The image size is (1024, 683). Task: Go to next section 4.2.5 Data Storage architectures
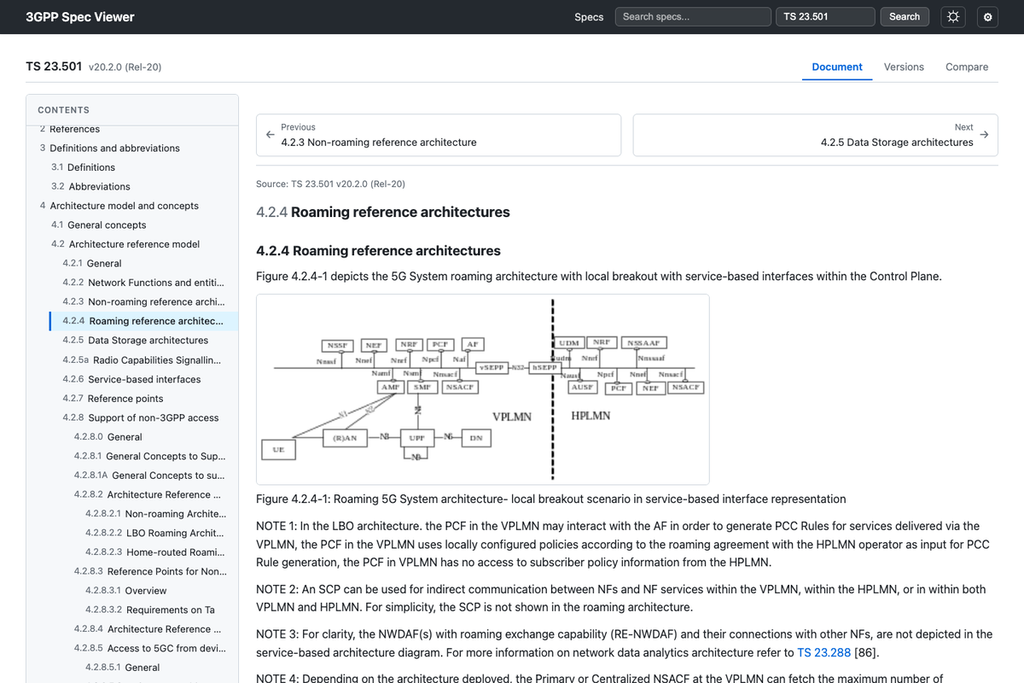click(x=815, y=135)
